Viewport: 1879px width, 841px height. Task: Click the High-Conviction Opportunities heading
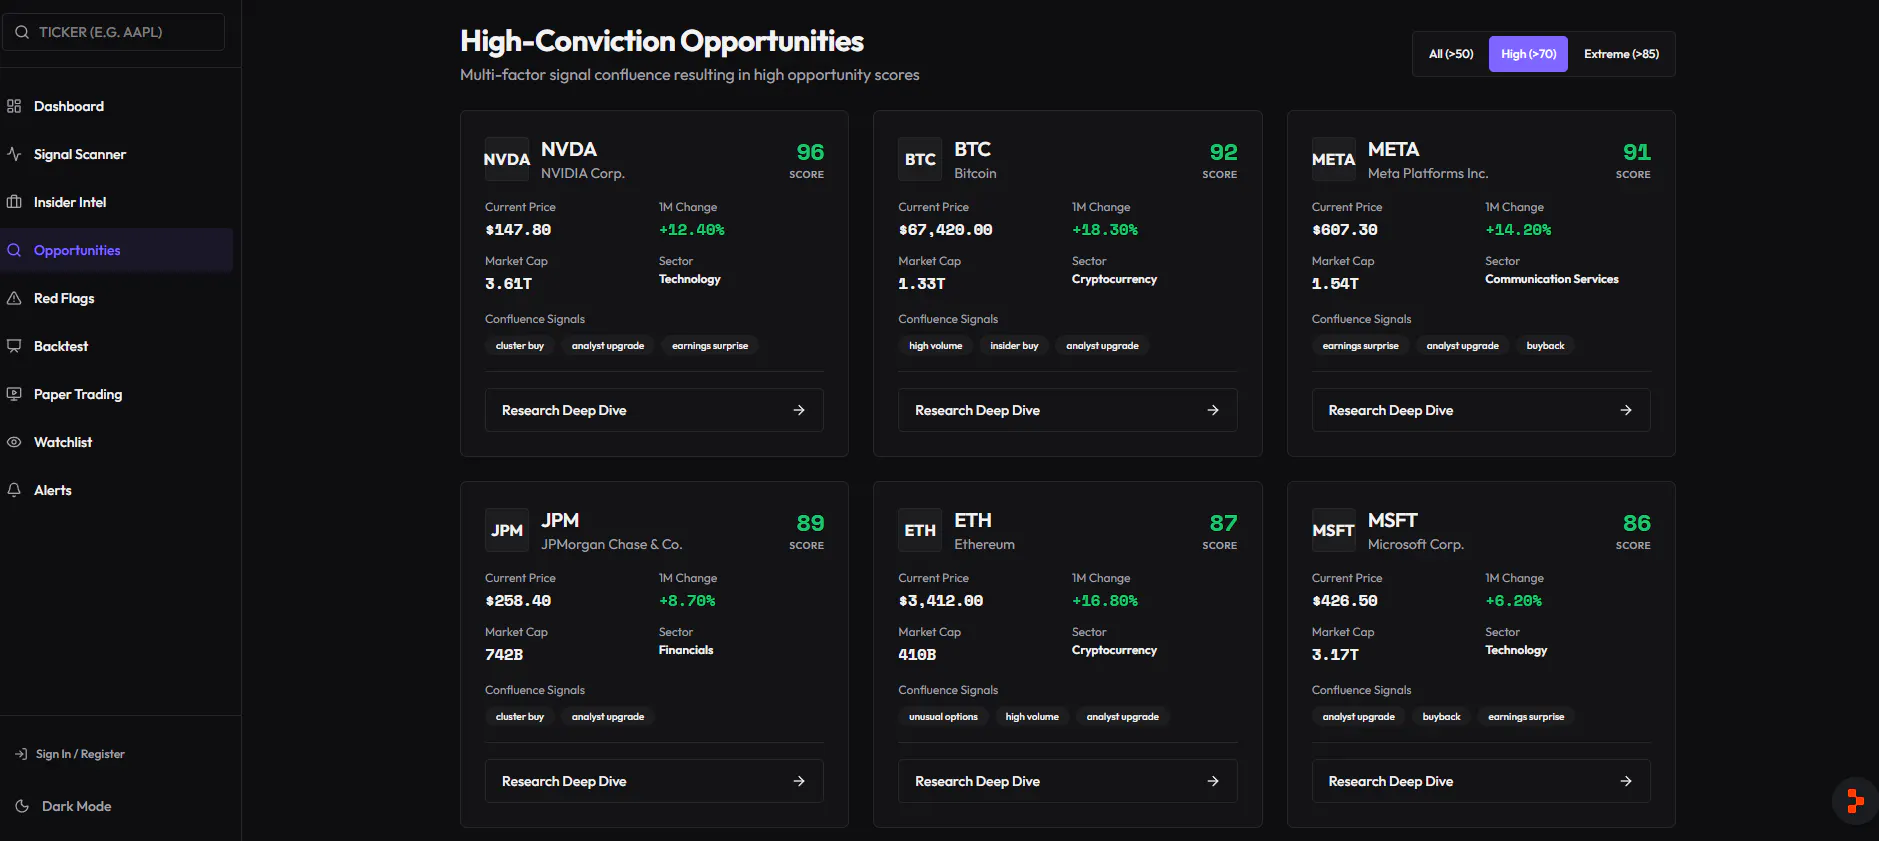(x=662, y=41)
